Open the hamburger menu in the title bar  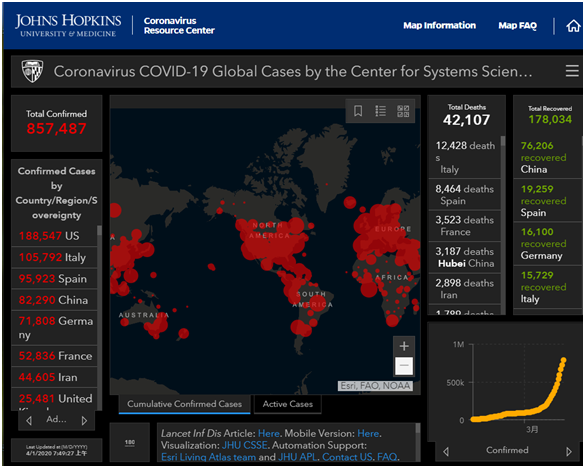(x=572, y=71)
